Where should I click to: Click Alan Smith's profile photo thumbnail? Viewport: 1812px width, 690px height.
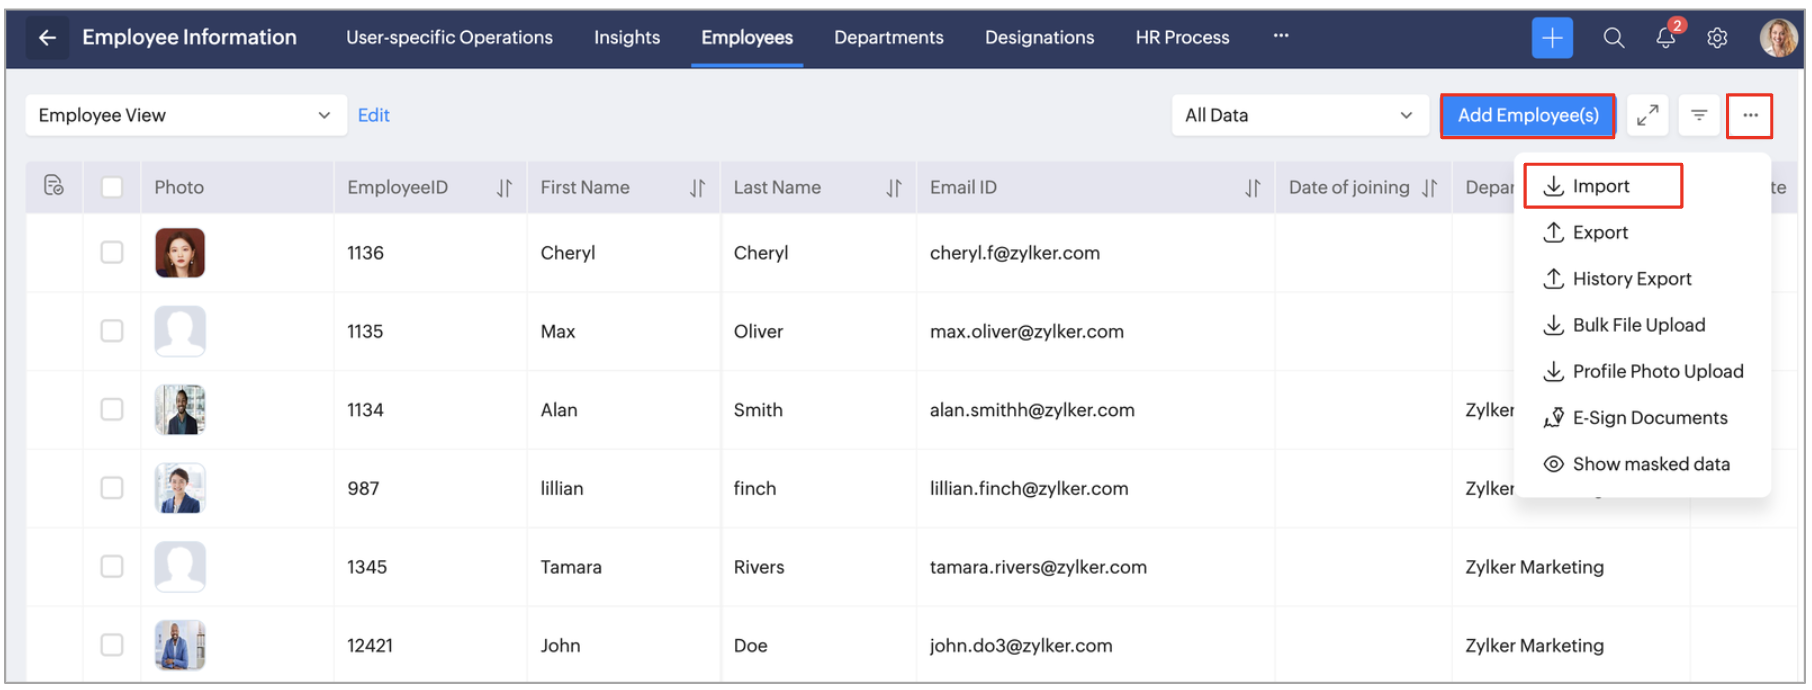(180, 410)
